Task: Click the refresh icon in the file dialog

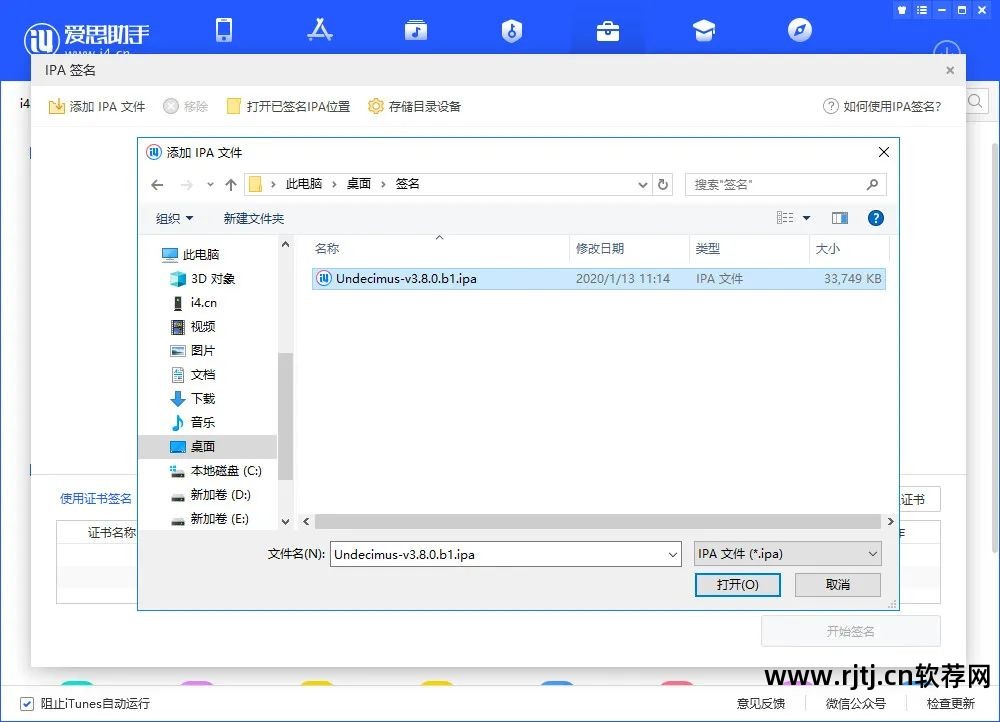Action: pyautogui.click(x=662, y=184)
